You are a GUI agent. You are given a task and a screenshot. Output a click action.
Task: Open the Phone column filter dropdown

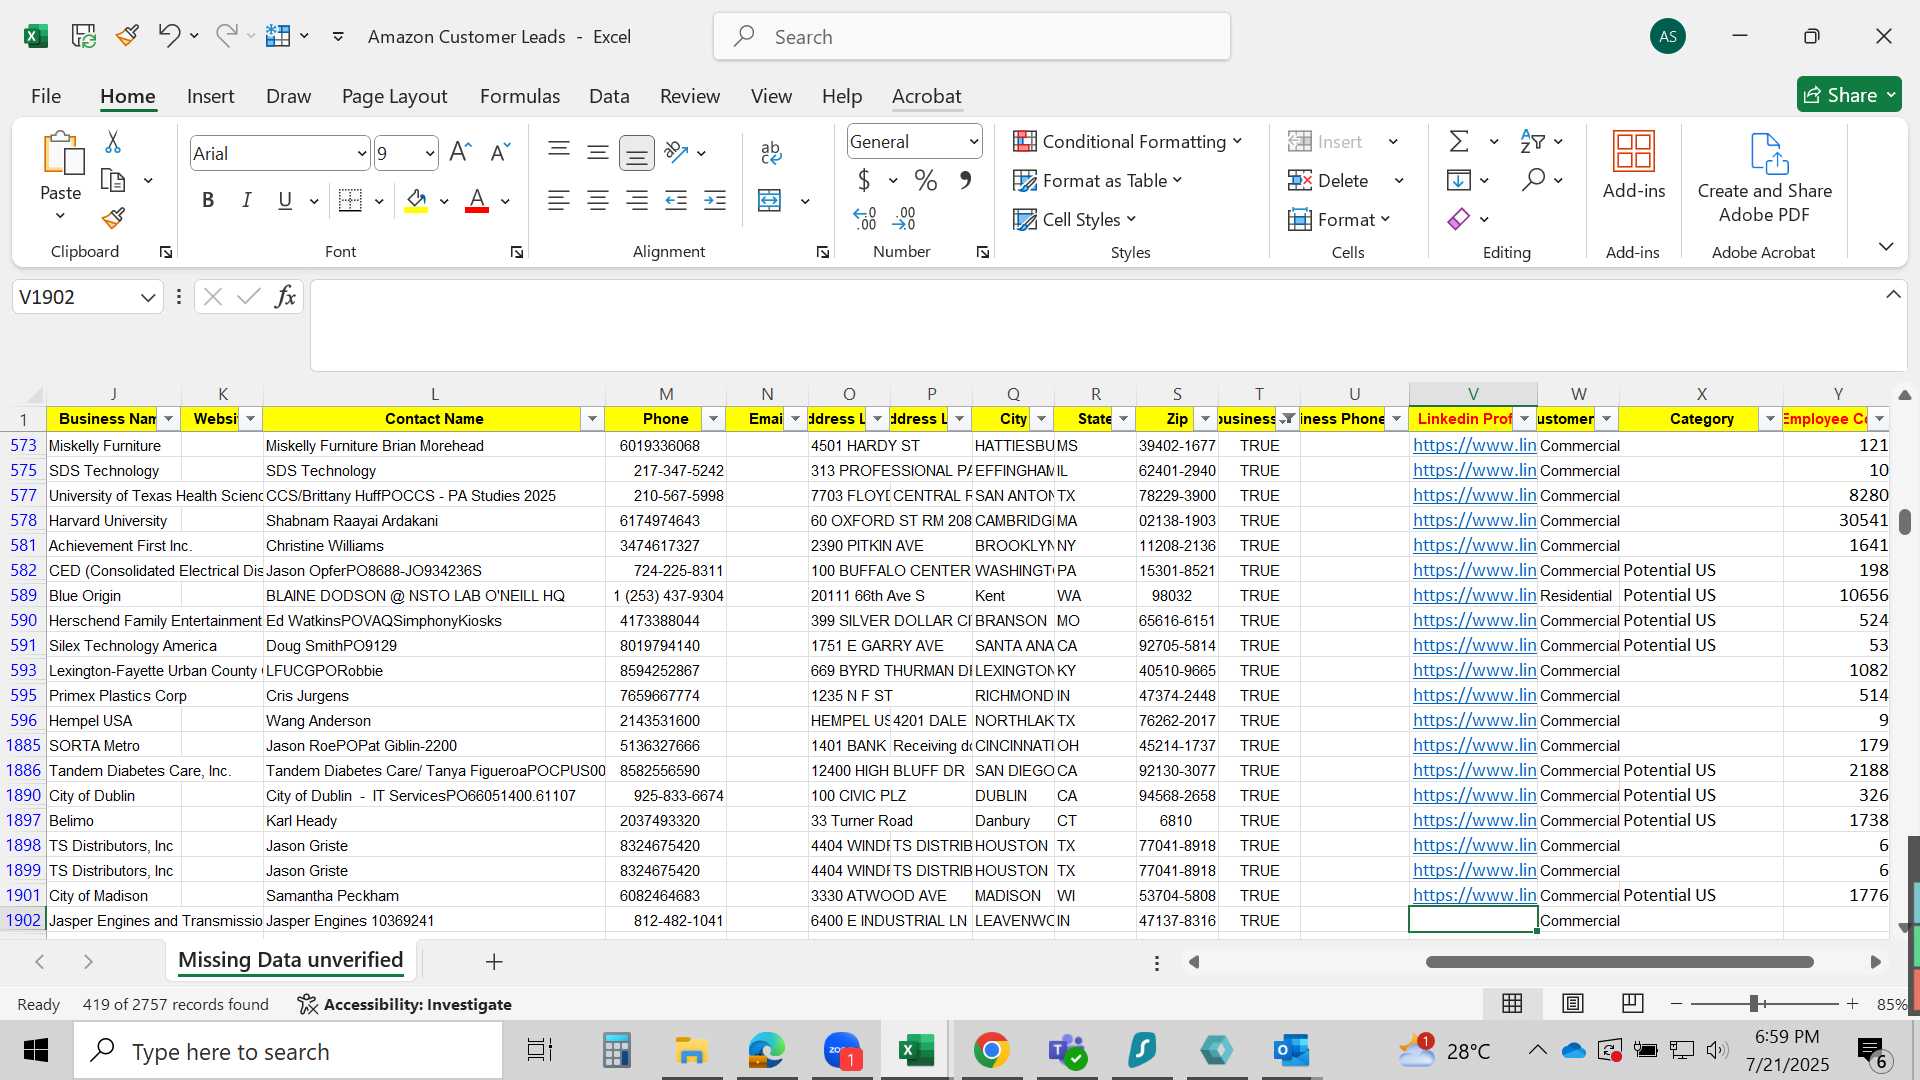(x=713, y=419)
